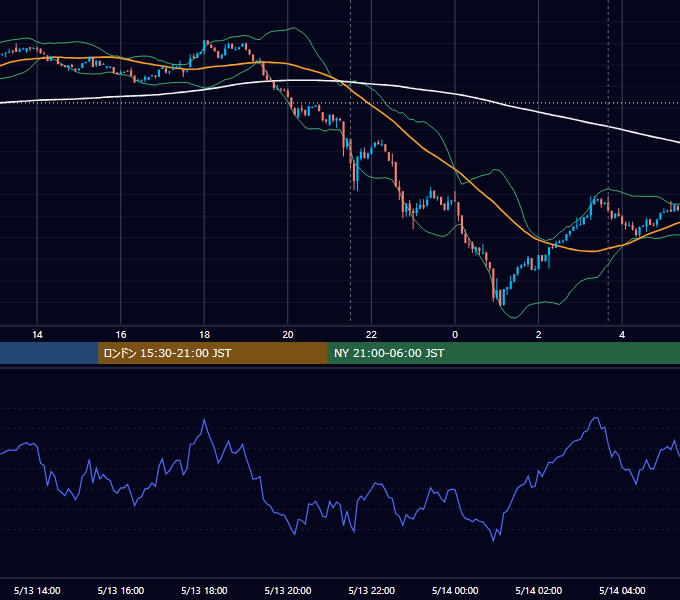Click the 16 hour label on price chart axis

click(121, 335)
